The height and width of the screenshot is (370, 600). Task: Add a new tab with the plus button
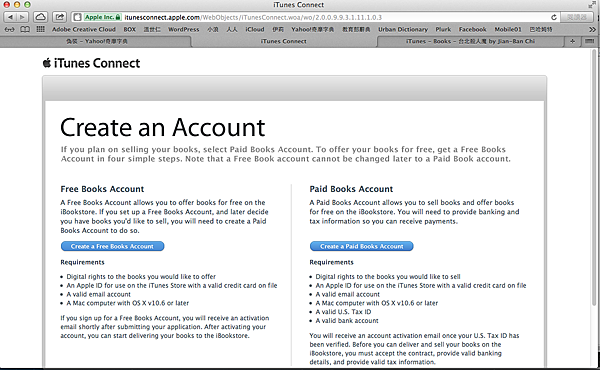tap(572, 41)
